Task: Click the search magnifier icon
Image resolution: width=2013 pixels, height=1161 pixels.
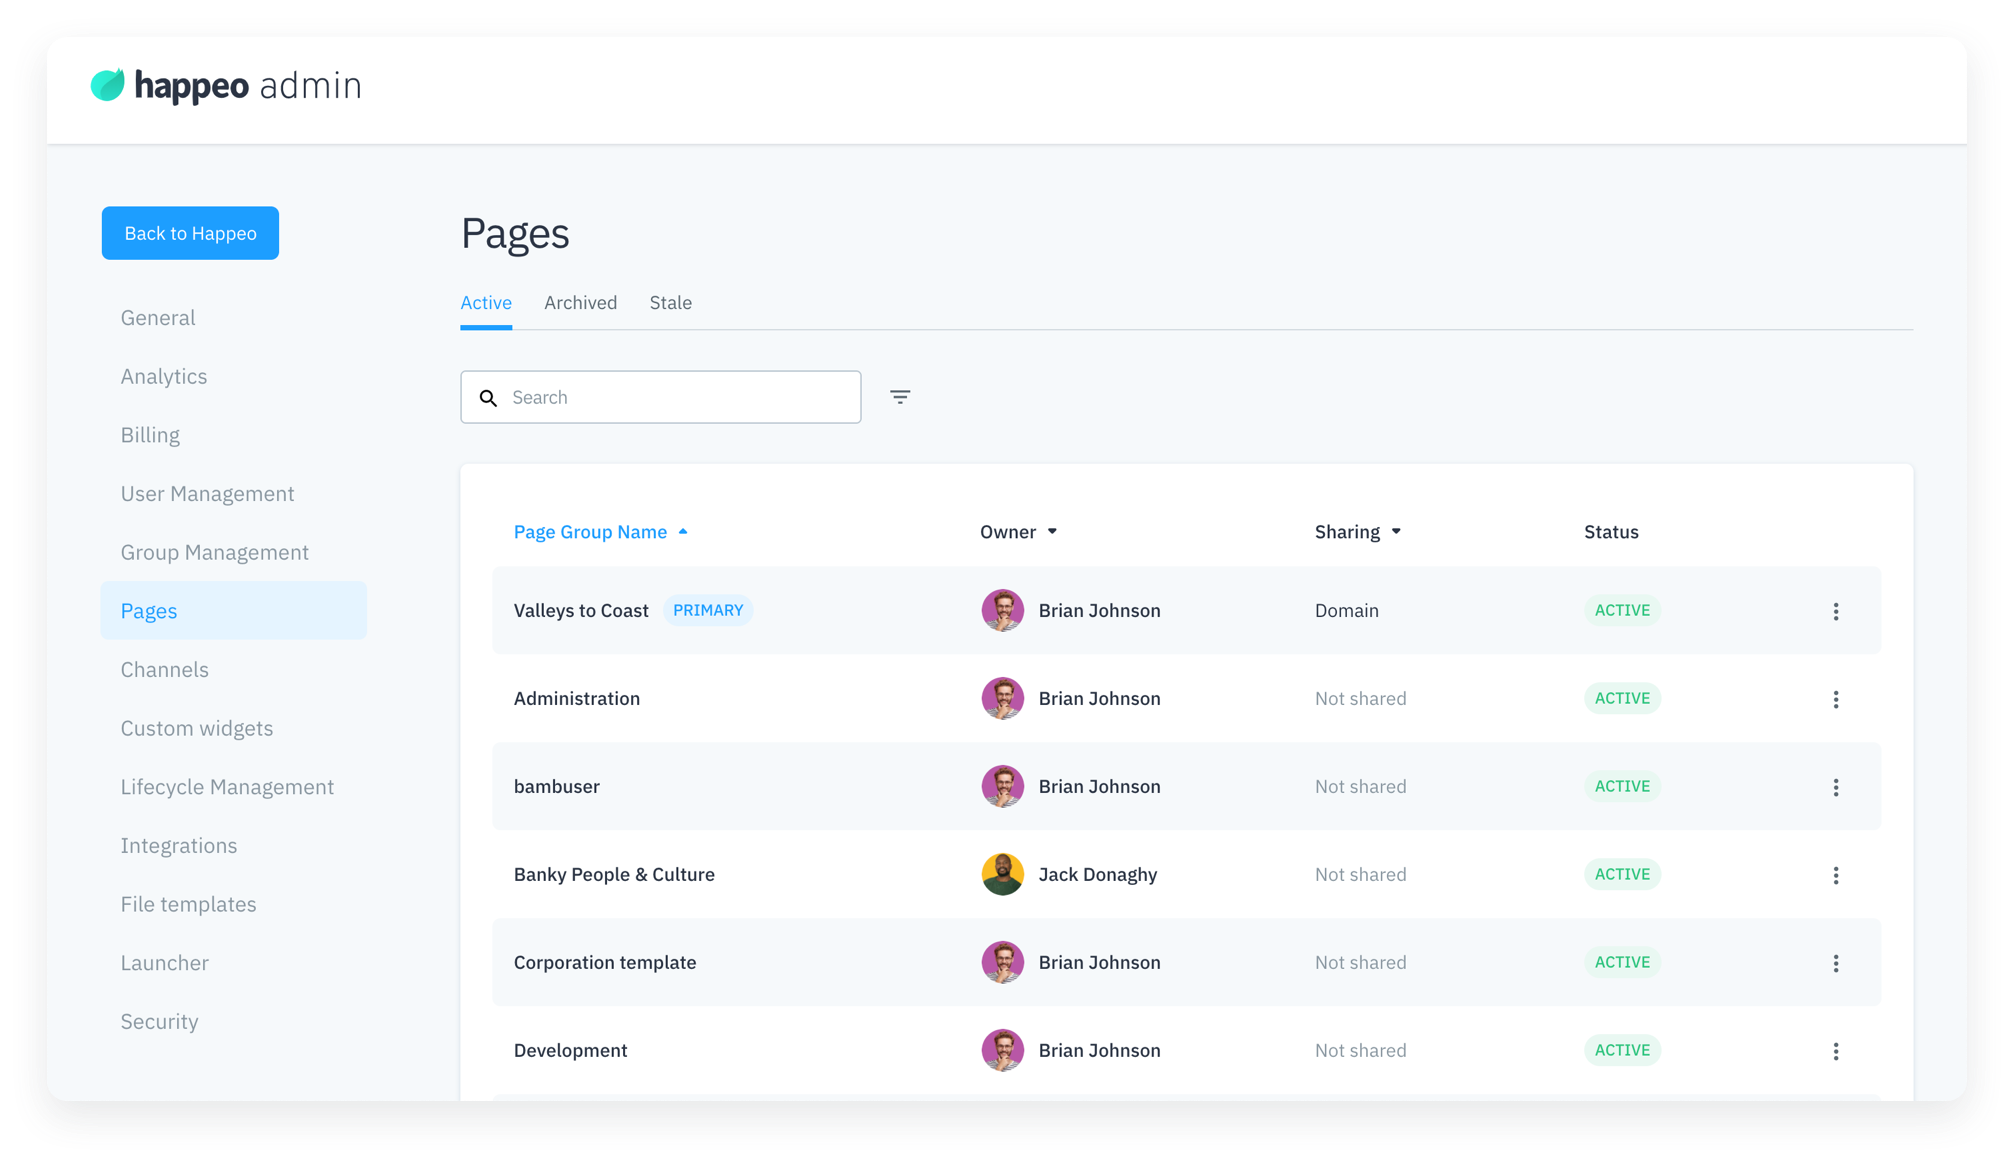Action: (x=489, y=397)
